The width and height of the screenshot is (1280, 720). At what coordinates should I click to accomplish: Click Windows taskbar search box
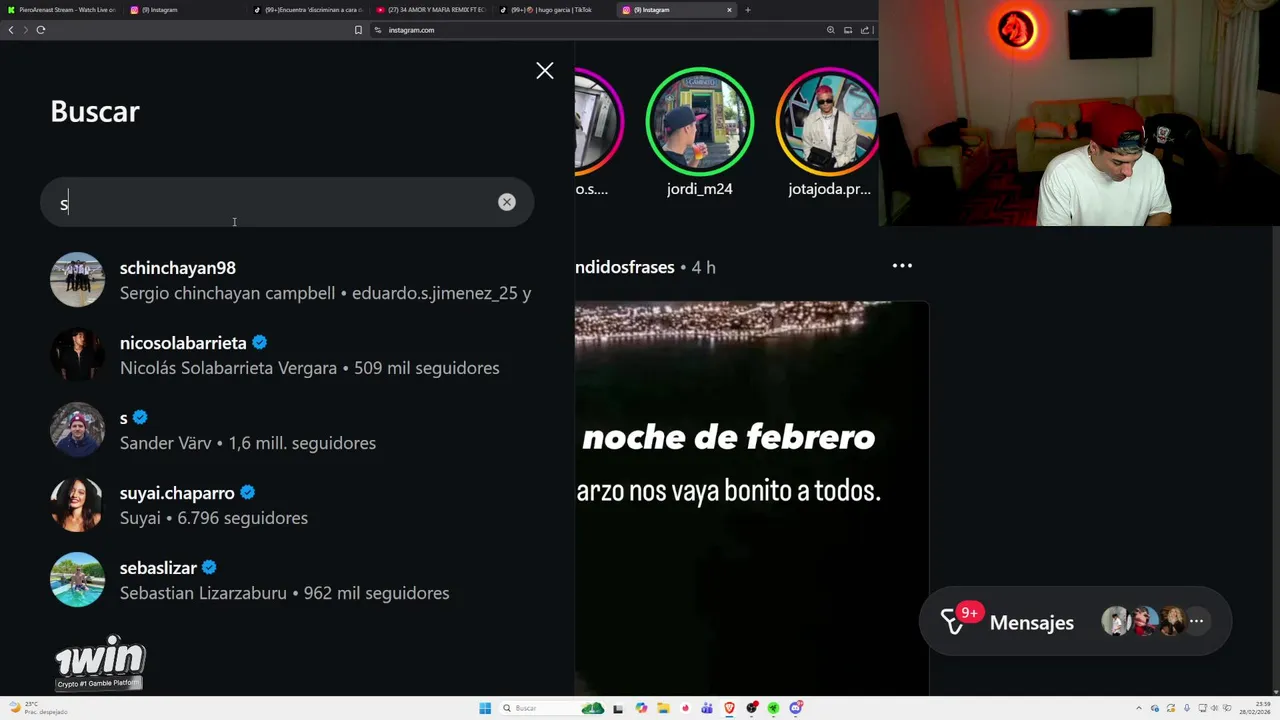tap(552, 708)
